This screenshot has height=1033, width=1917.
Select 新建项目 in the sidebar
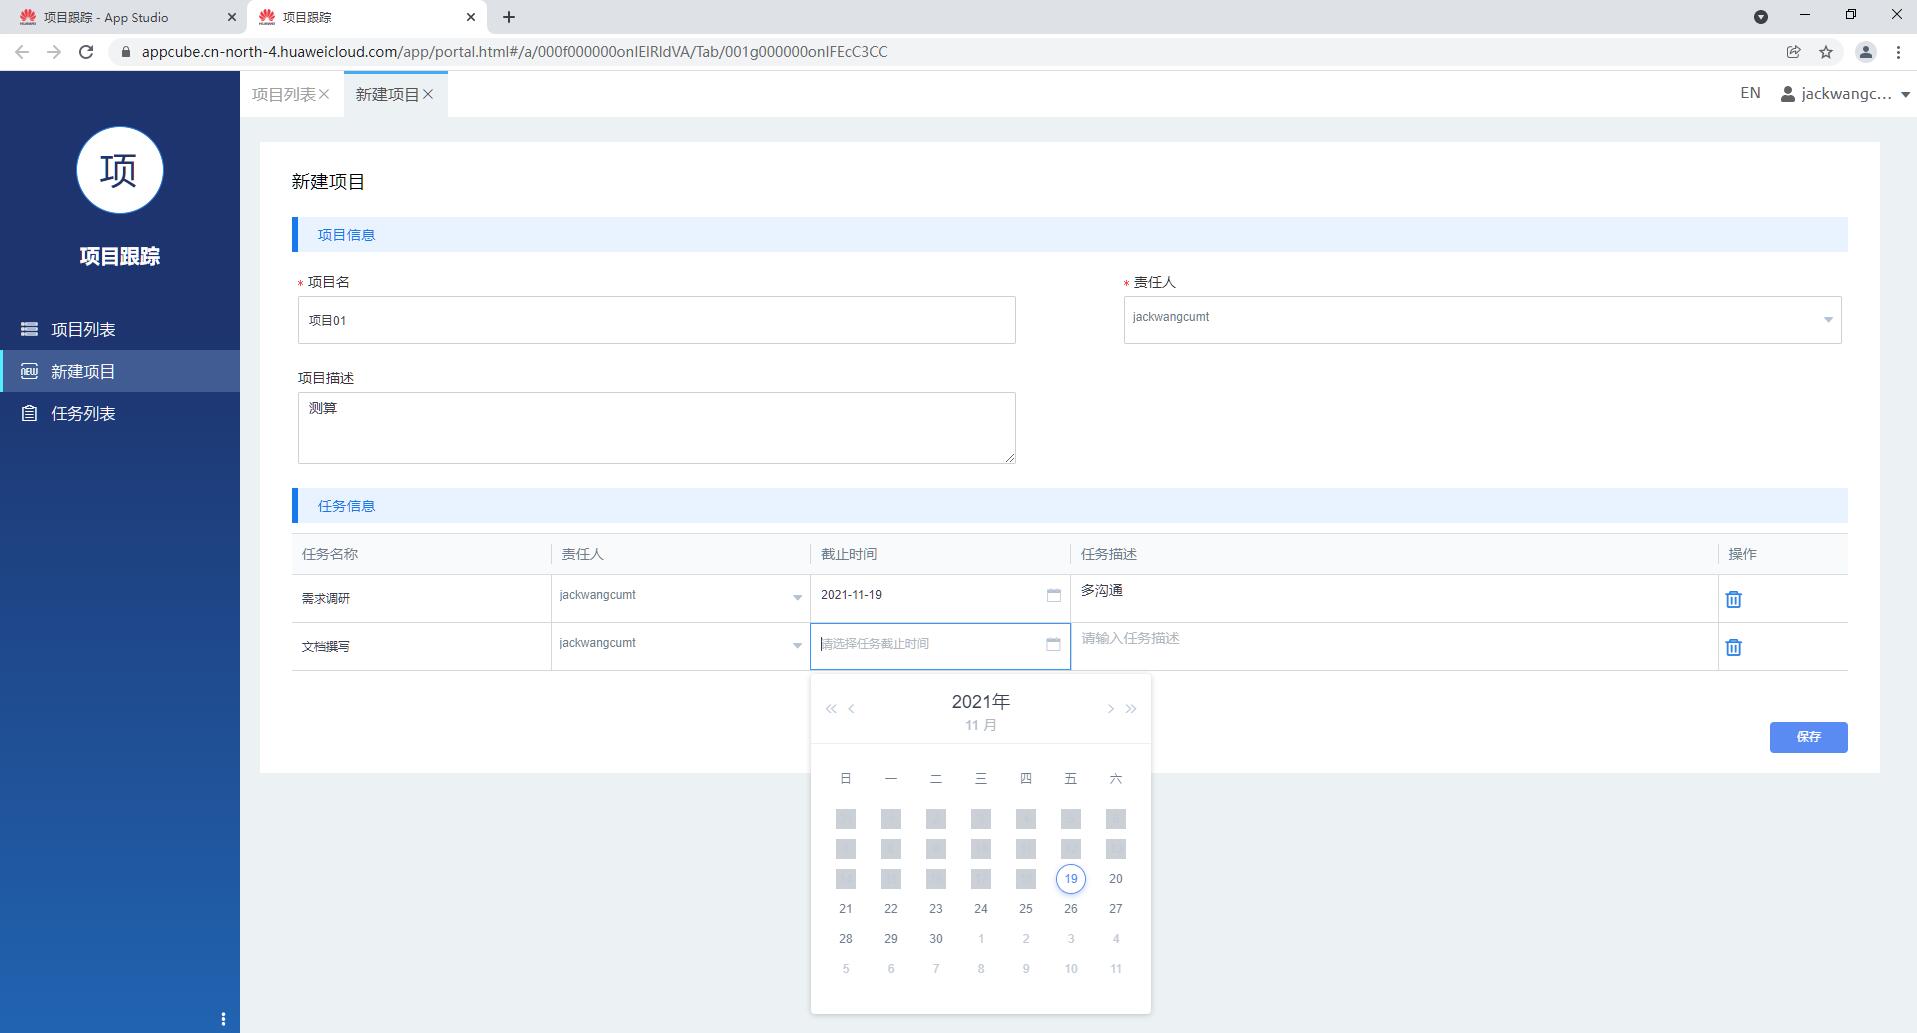click(120, 371)
